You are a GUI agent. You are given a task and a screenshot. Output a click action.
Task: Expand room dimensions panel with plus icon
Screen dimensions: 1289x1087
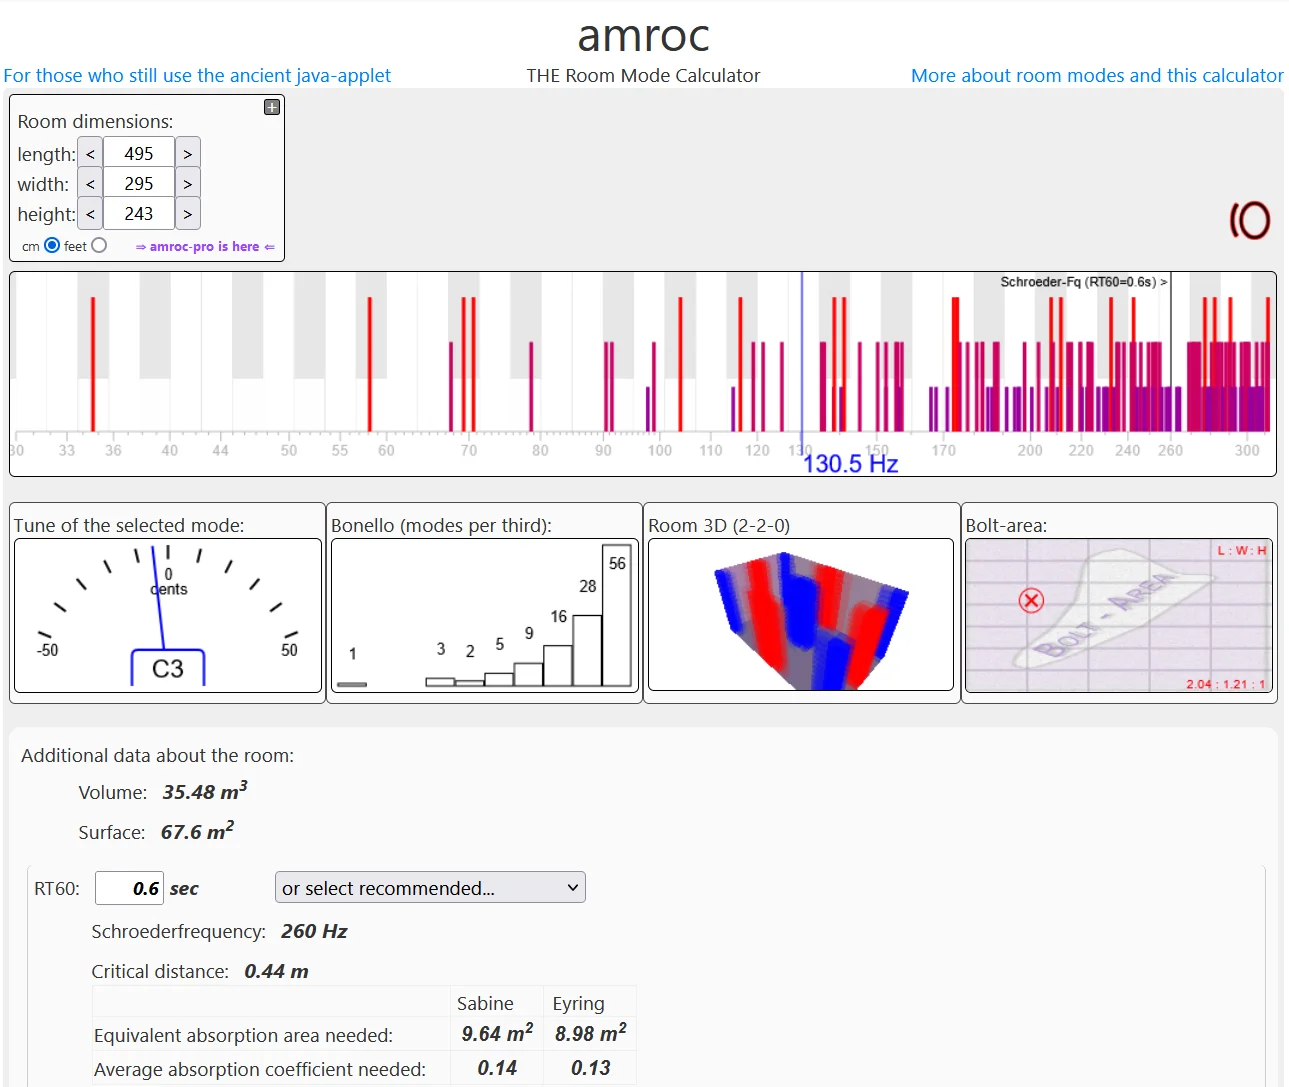(x=272, y=107)
